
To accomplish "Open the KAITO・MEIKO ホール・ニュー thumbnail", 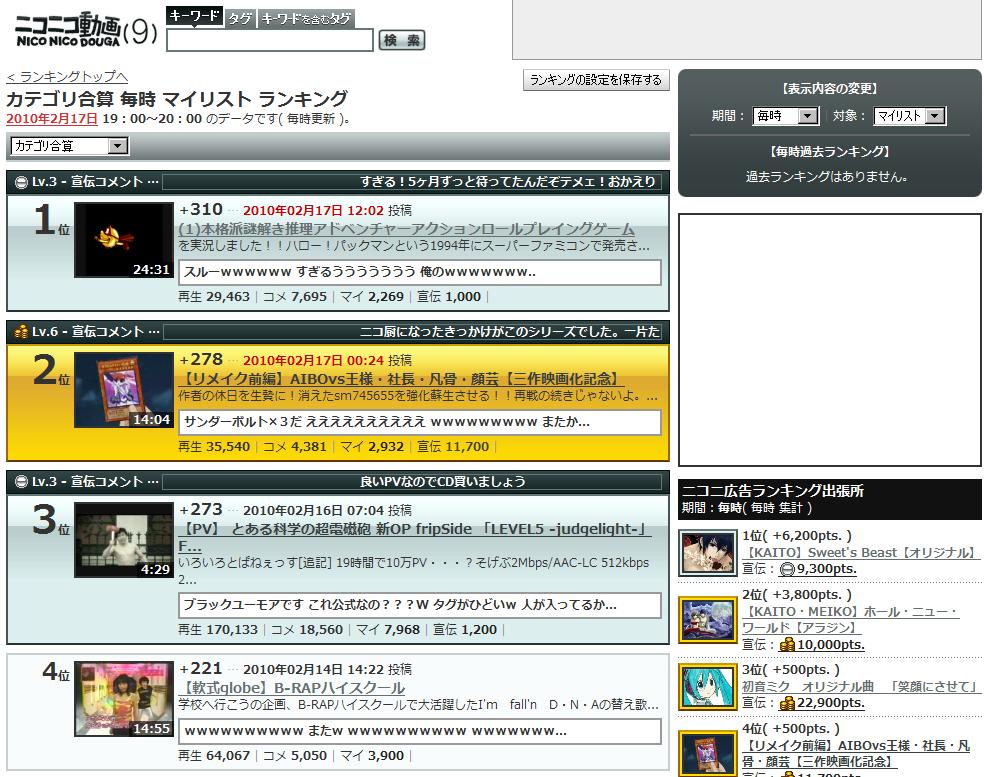I will pyautogui.click(x=708, y=620).
